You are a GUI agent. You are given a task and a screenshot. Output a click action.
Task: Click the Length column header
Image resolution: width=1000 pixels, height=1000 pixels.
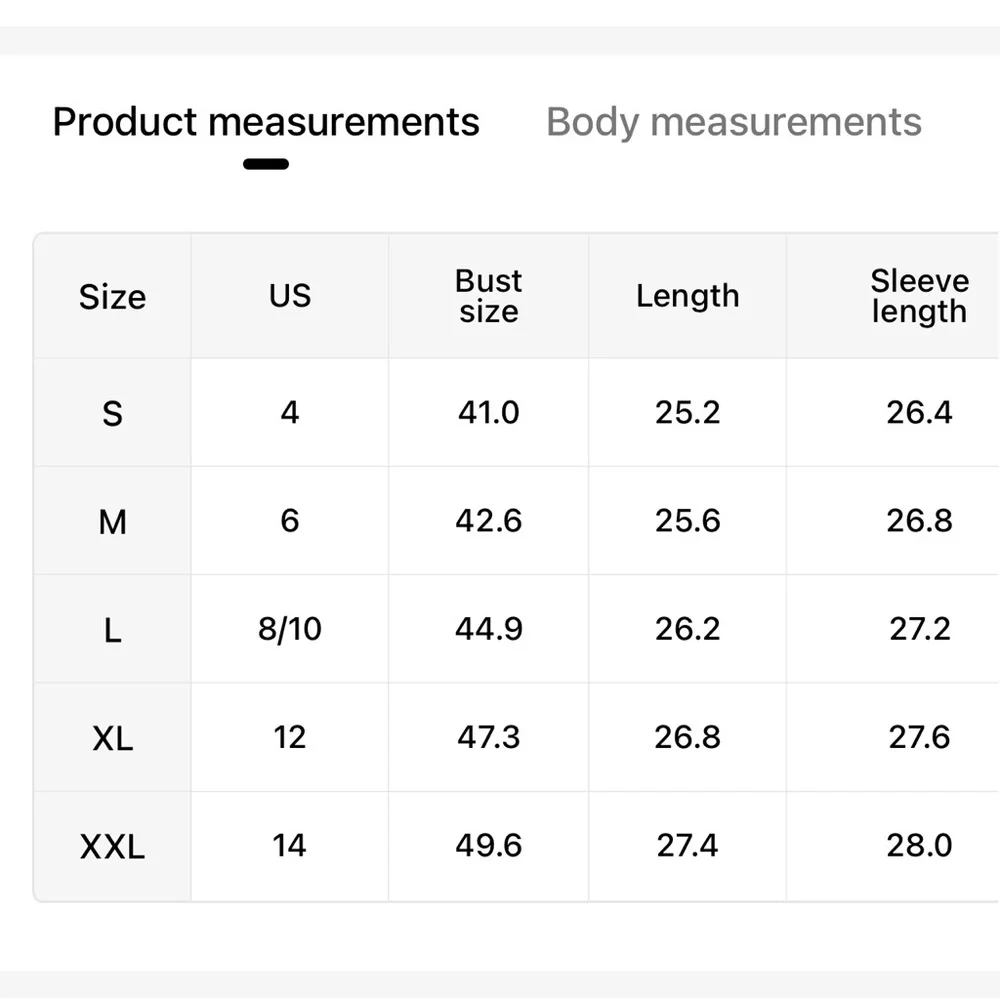(x=688, y=296)
